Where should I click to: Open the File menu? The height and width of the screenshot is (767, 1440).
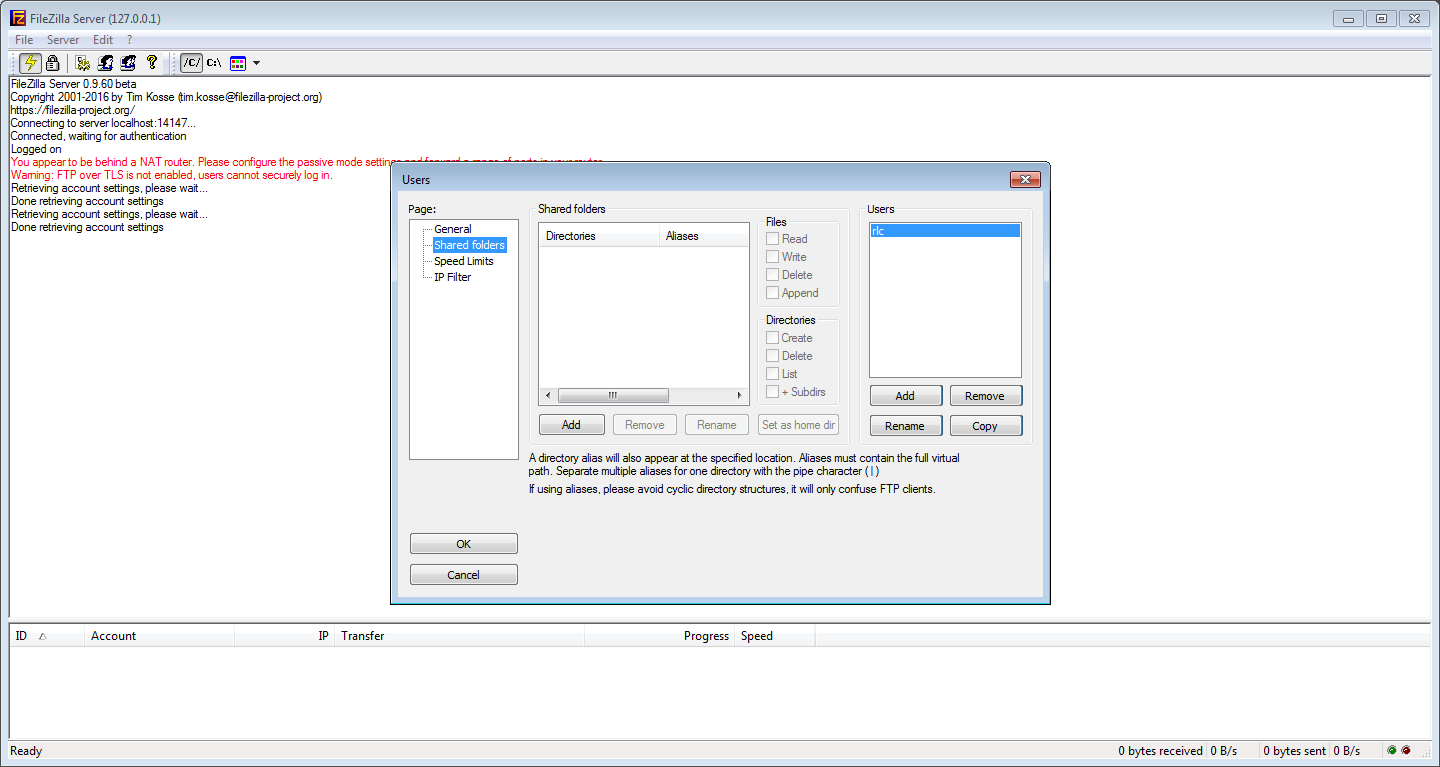point(24,40)
